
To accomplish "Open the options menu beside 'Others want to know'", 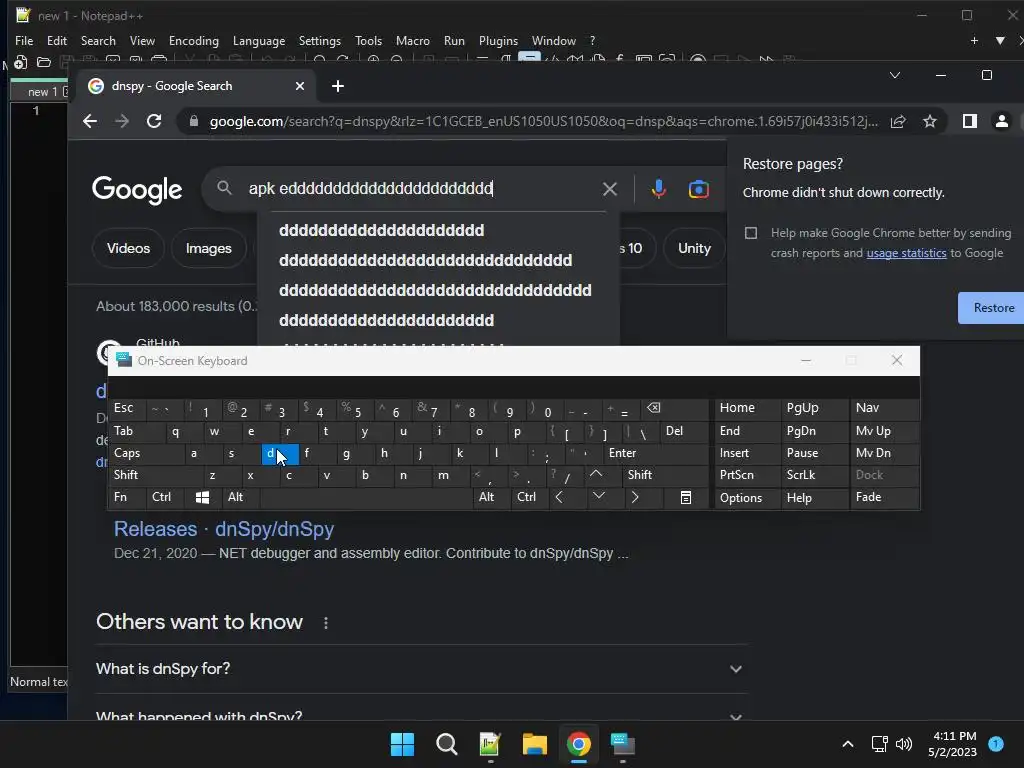I will pos(326,623).
